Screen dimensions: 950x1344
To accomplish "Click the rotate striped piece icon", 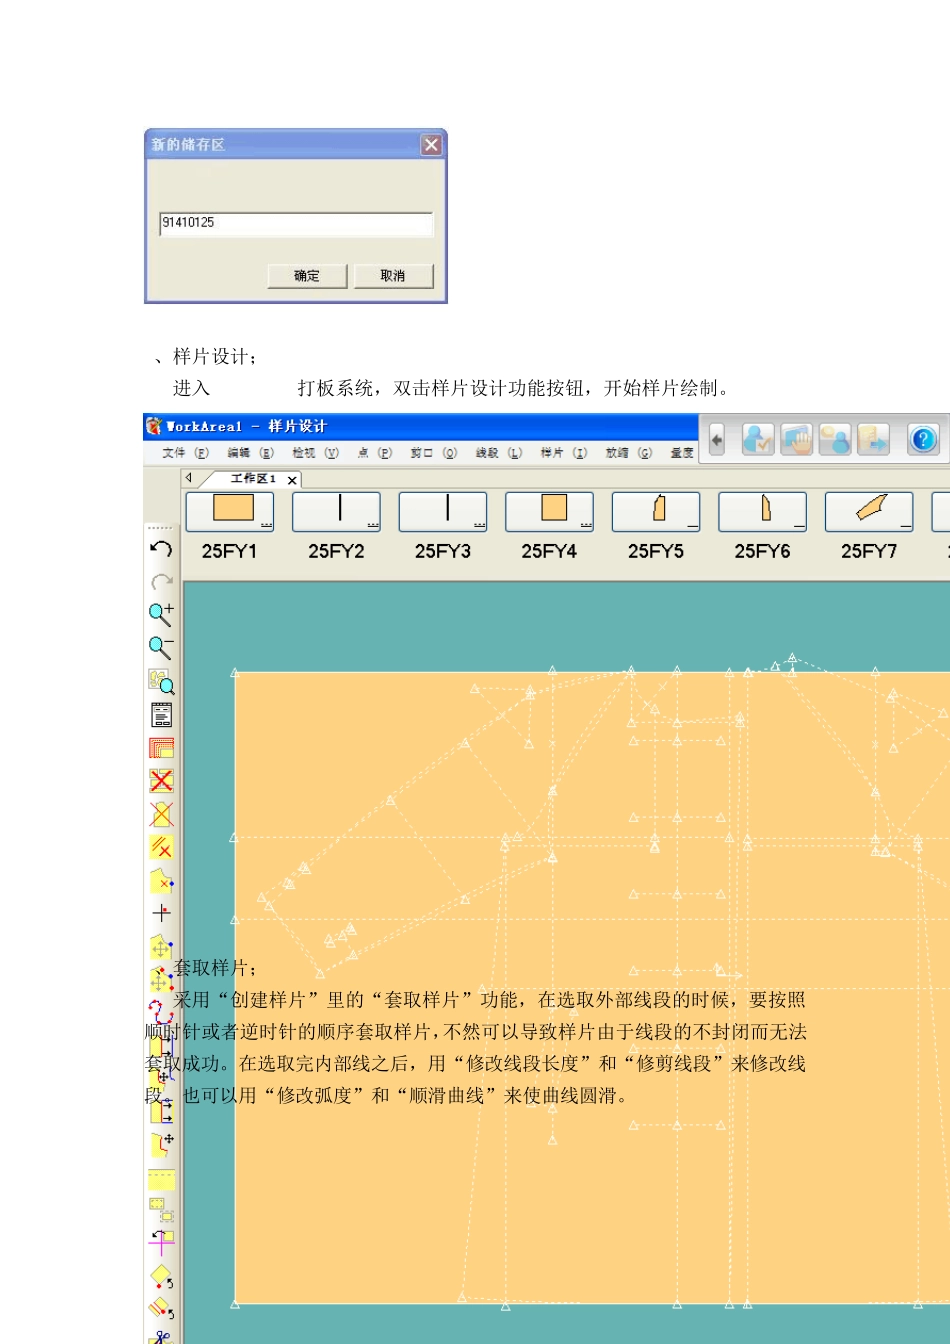I will click(x=162, y=1308).
